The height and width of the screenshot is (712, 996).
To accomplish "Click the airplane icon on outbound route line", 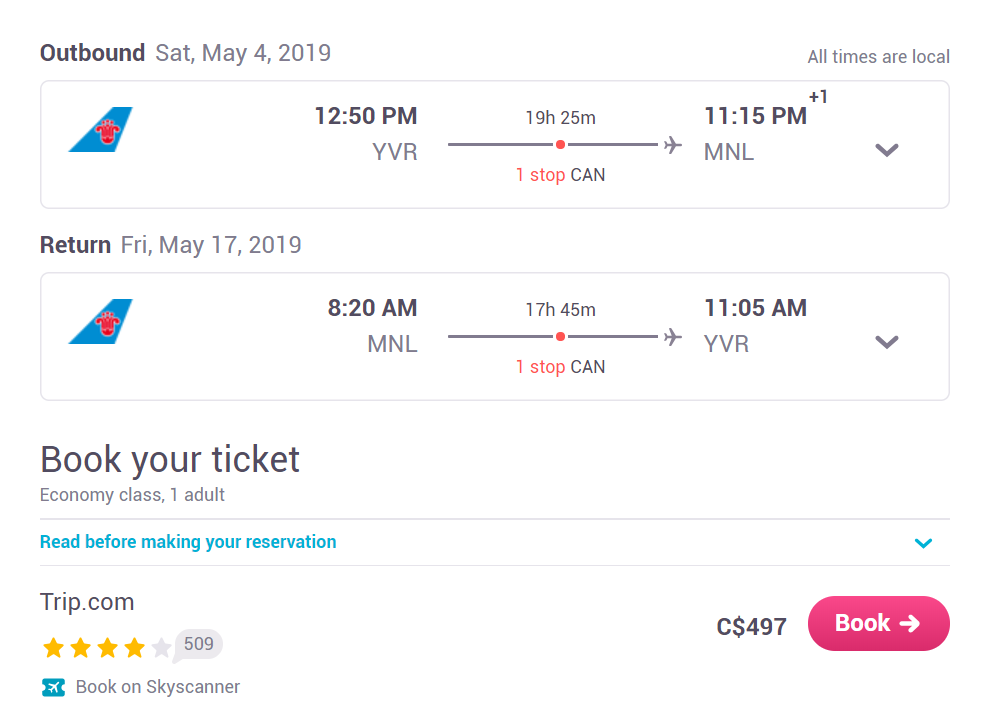I will (673, 145).
